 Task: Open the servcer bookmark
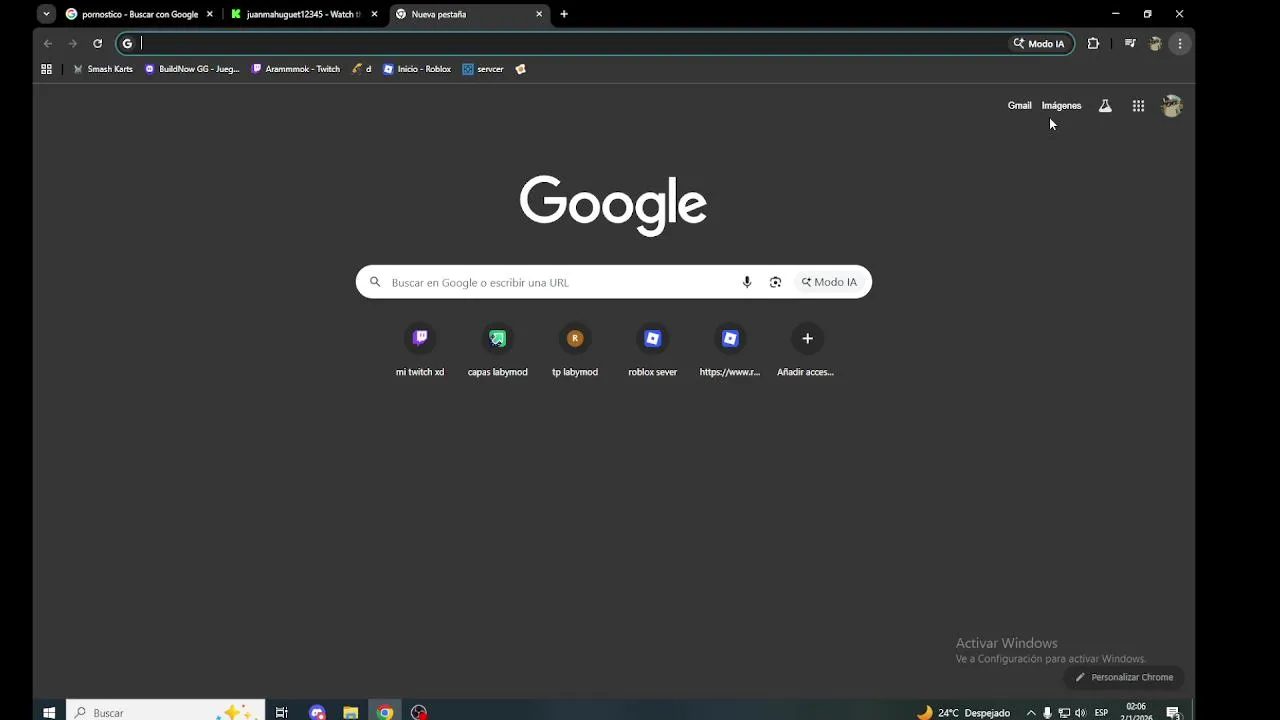pyautogui.click(x=483, y=69)
